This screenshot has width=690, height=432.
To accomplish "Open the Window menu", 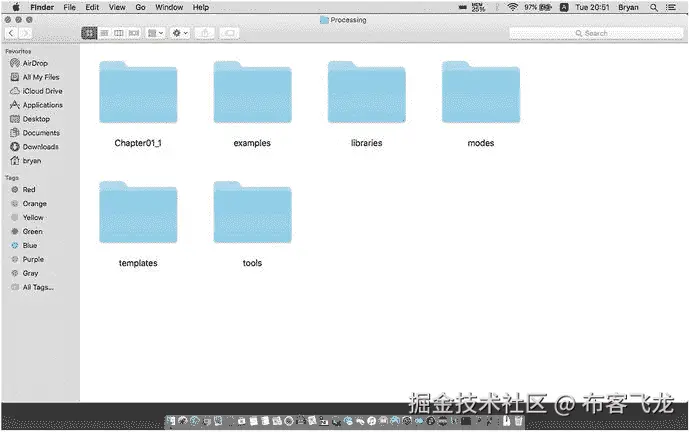I will pyautogui.click(x=169, y=7).
